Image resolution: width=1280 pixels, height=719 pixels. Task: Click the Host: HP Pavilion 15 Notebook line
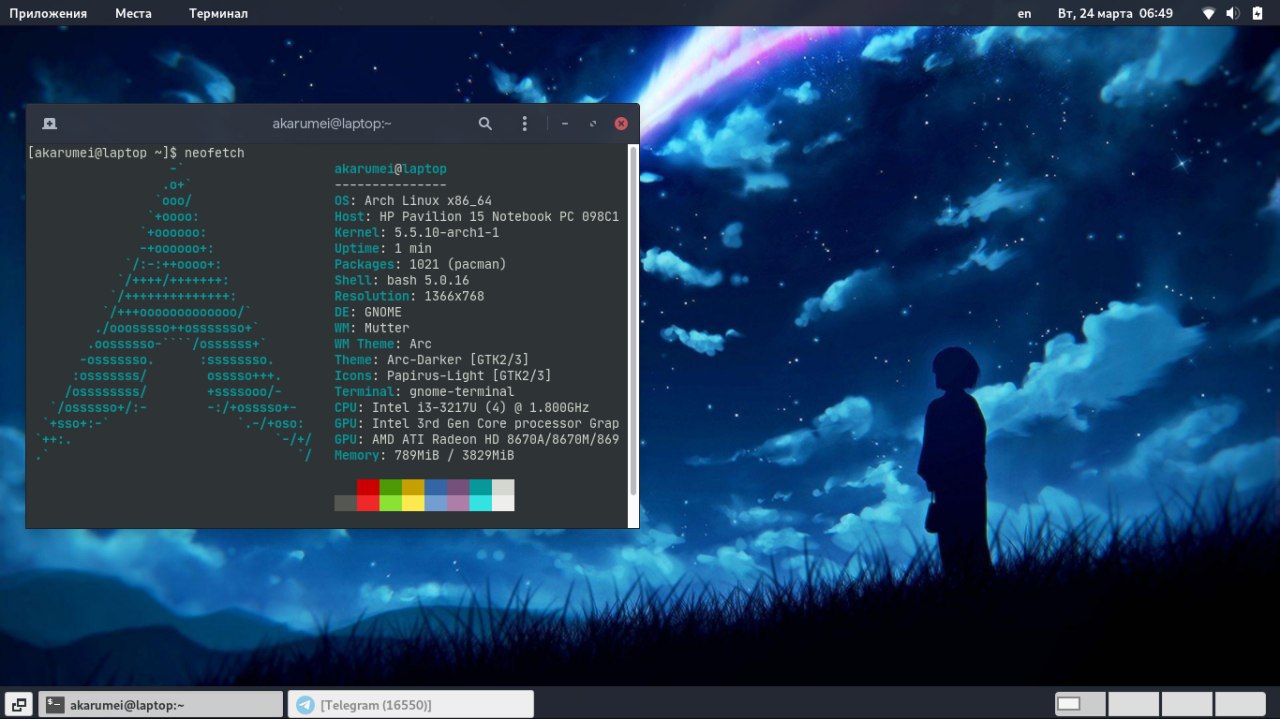(477, 217)
